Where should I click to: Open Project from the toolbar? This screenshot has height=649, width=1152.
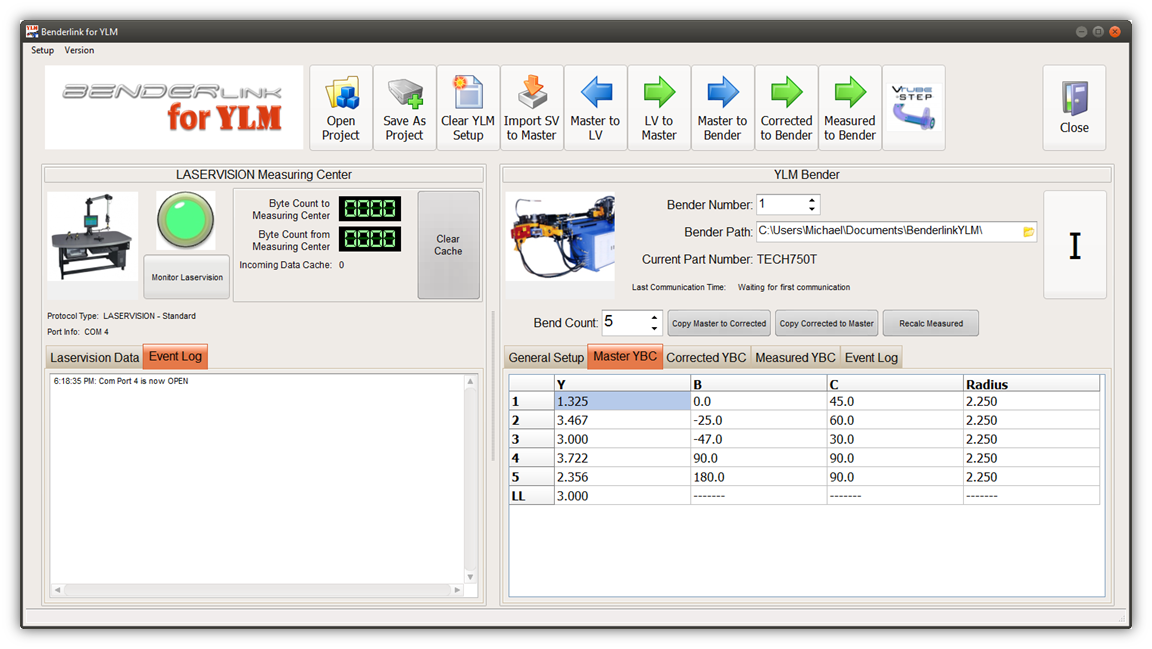341,108
